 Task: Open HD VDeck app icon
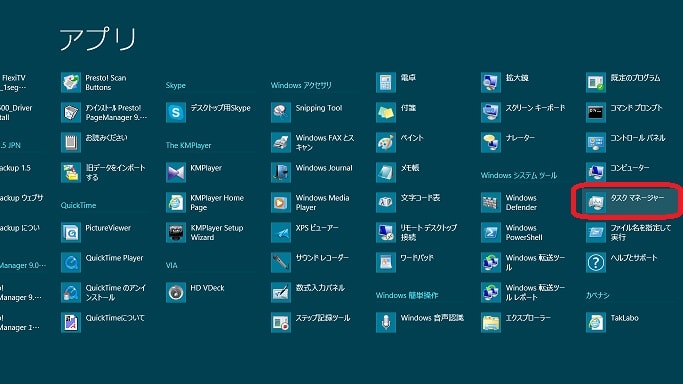[176, 293]
